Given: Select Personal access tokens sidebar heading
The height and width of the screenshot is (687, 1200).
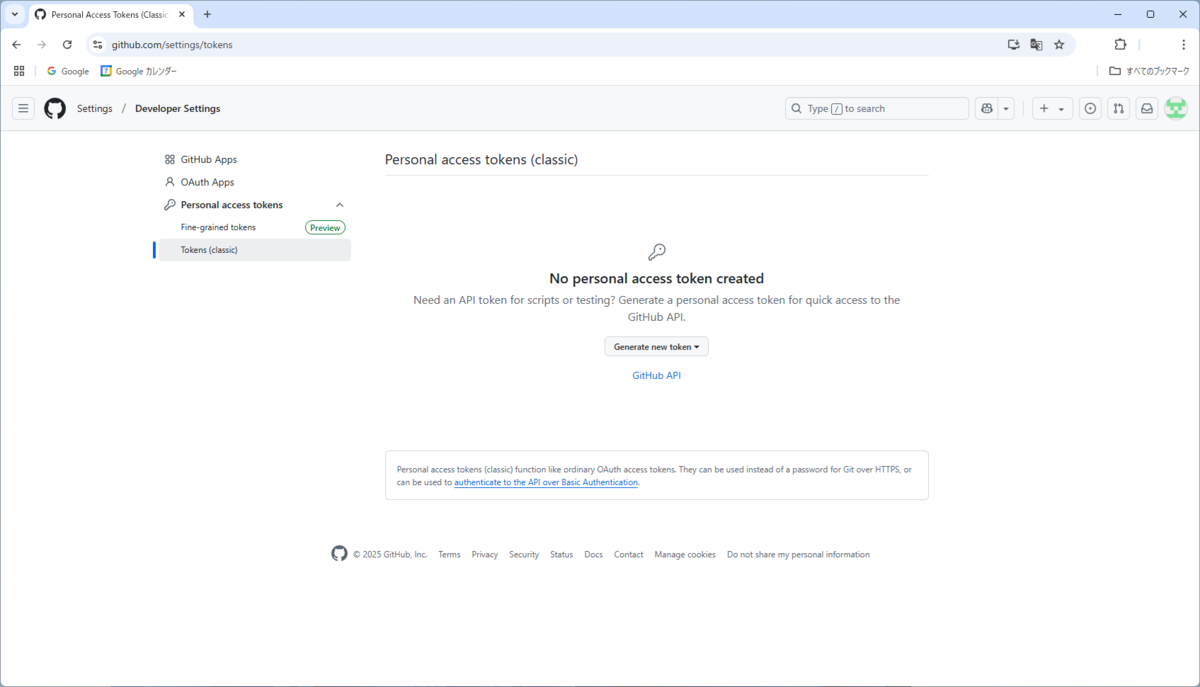Looking at the screenshot, I should pos(232,205).
